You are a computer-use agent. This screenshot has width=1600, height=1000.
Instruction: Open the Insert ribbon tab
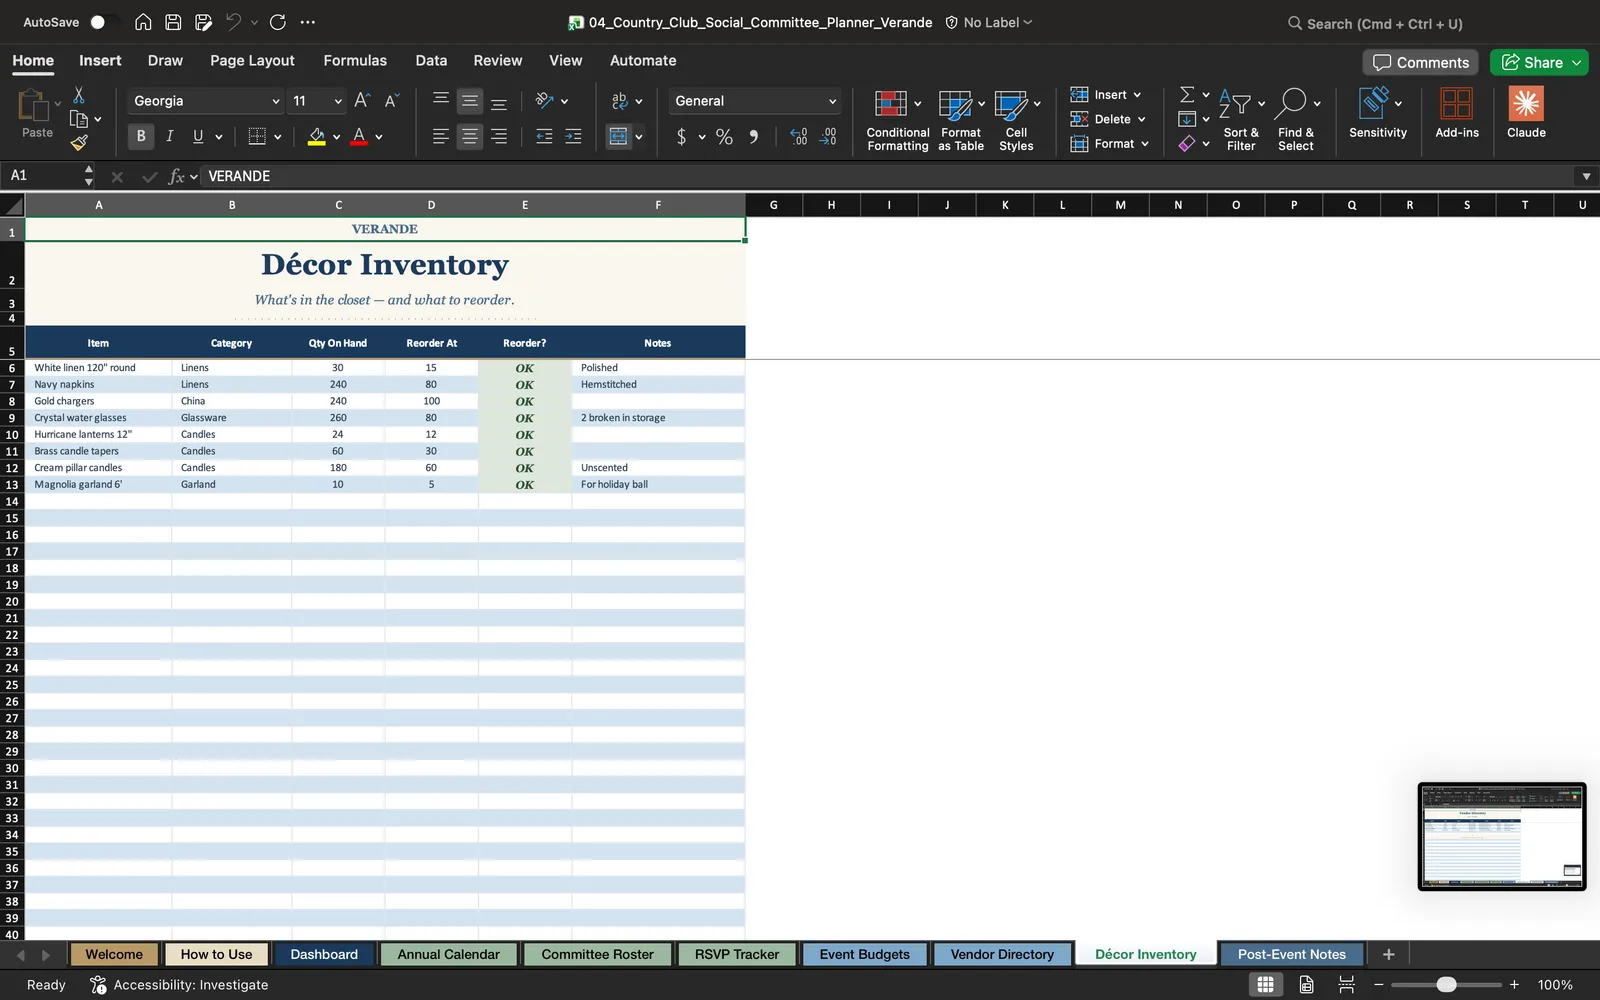click(100, 60)
